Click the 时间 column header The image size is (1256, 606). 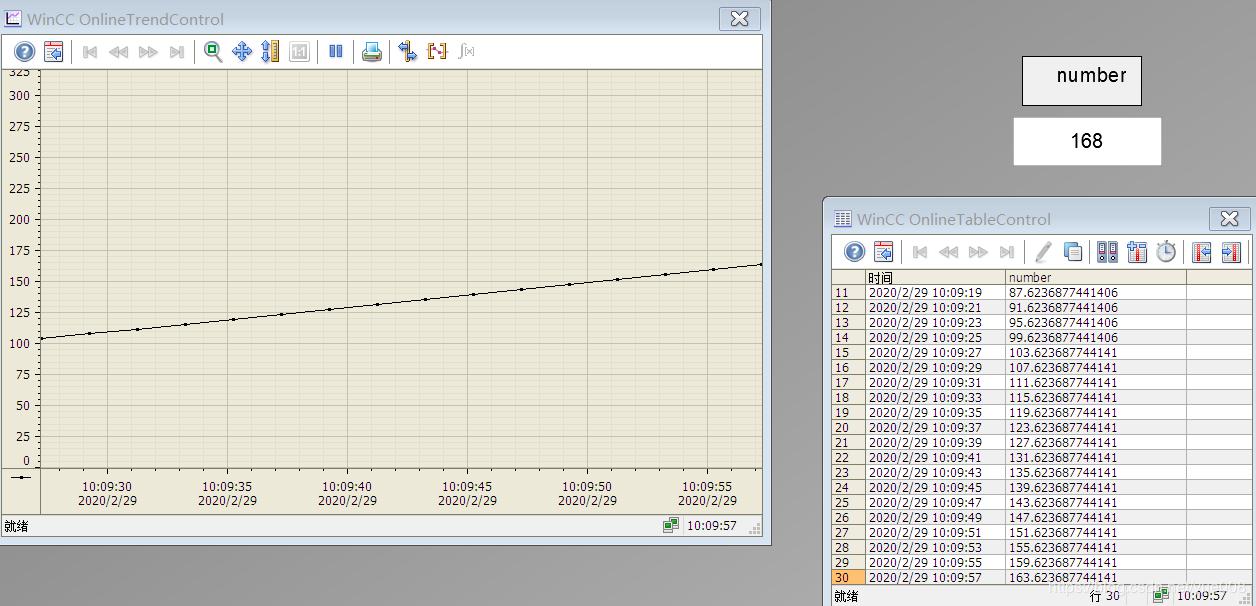click(x=935, y=278)
